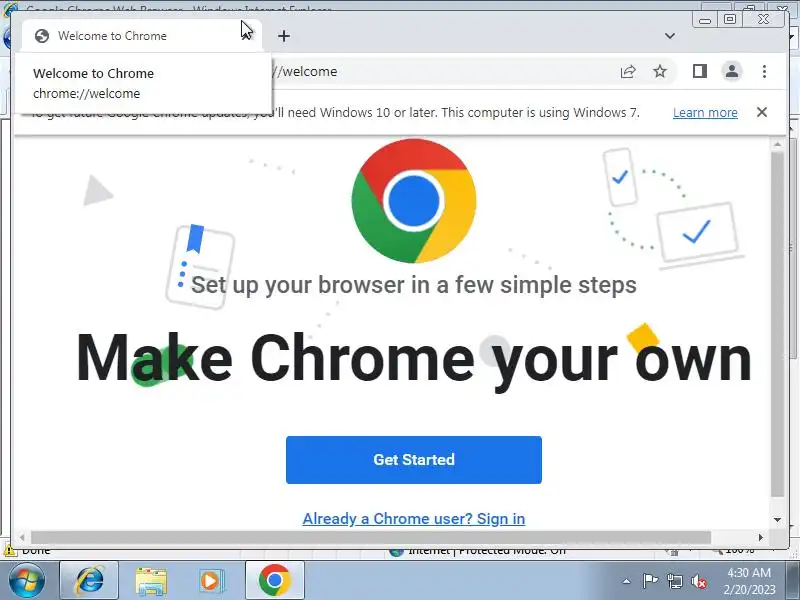Bookmark this tab with the star icon
Screen dimensions: 800x600
click(x=660, y=71)
